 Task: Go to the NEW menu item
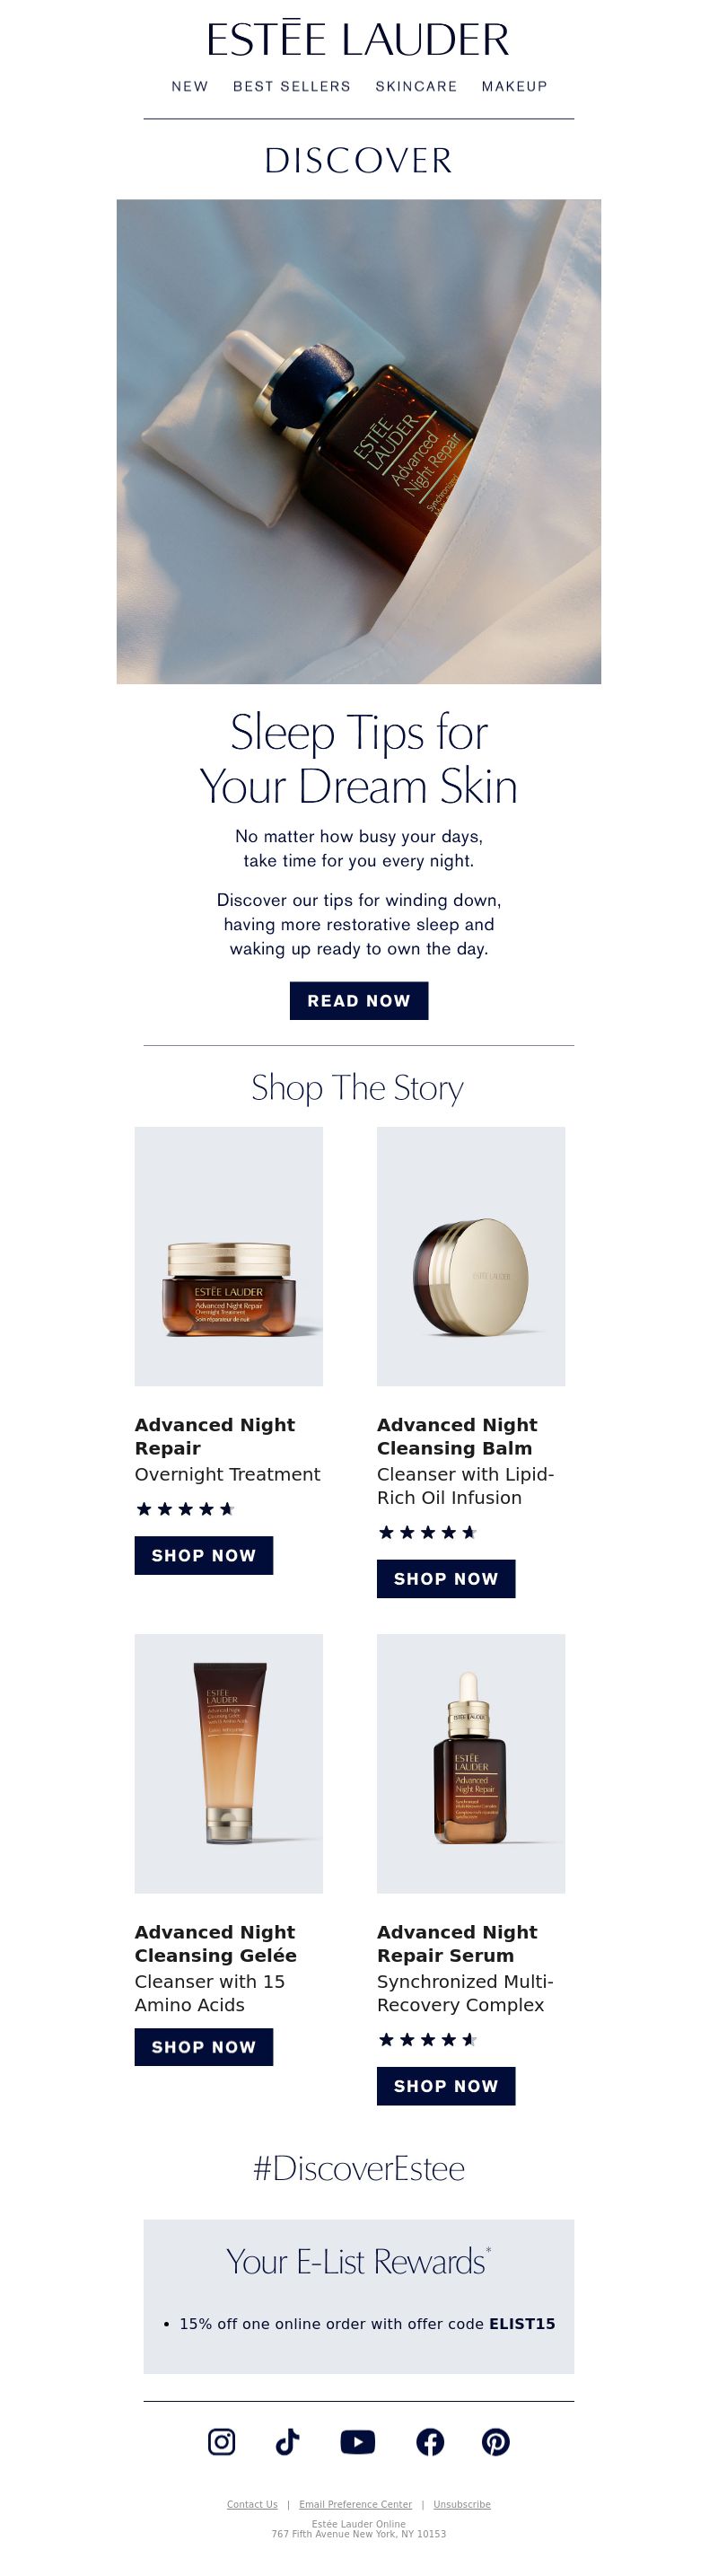click(190, 86)
